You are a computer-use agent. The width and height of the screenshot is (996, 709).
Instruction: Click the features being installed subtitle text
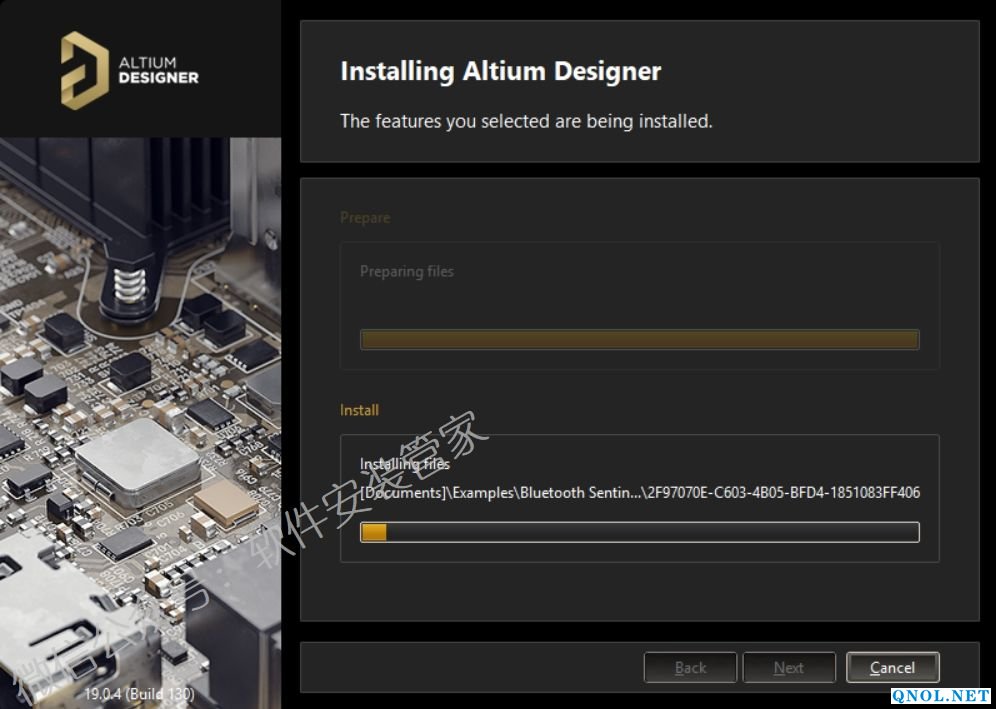[x=526, y=121]
